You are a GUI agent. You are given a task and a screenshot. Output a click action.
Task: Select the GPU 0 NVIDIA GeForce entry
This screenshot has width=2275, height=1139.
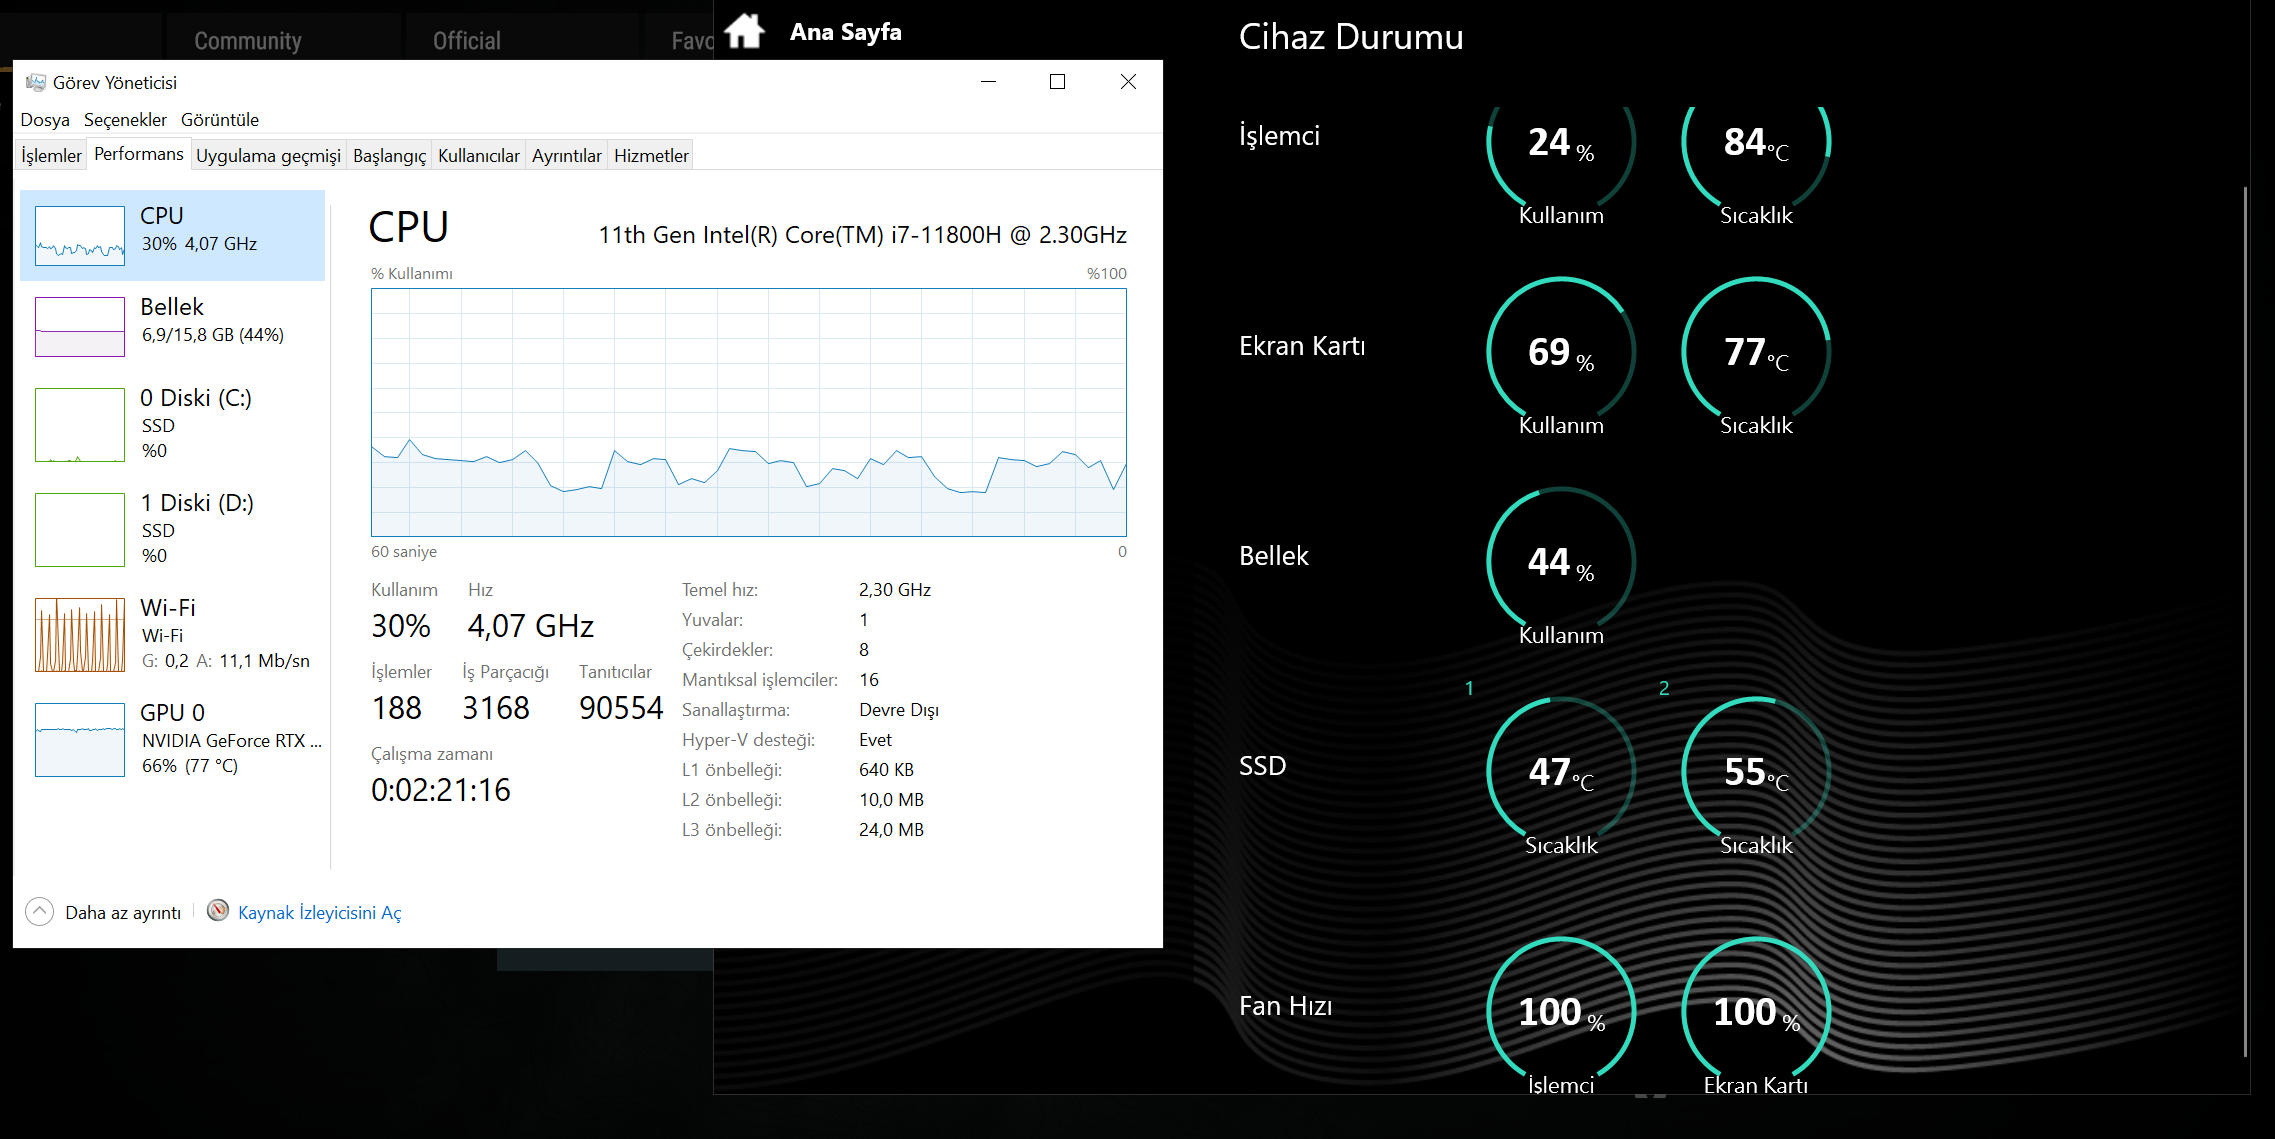coord(173,739)
